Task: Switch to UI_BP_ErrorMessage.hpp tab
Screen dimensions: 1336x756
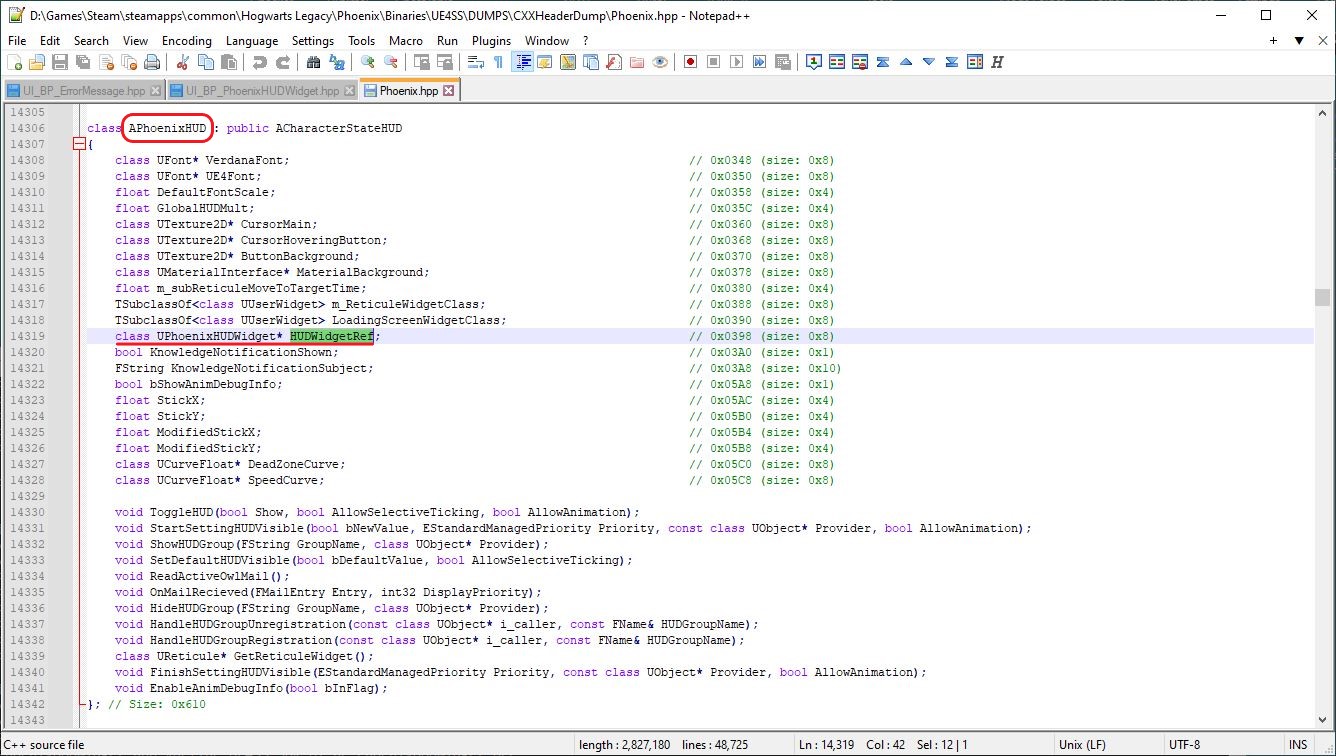Action: (84, 91)
